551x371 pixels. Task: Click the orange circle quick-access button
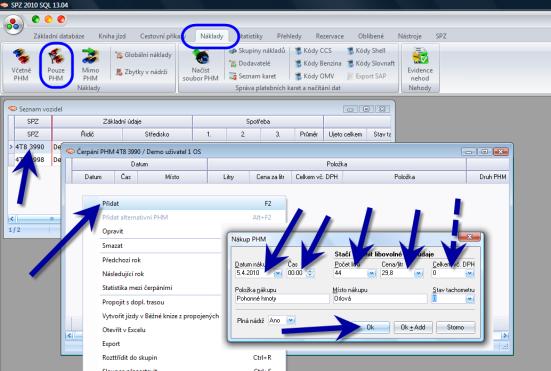48,19
